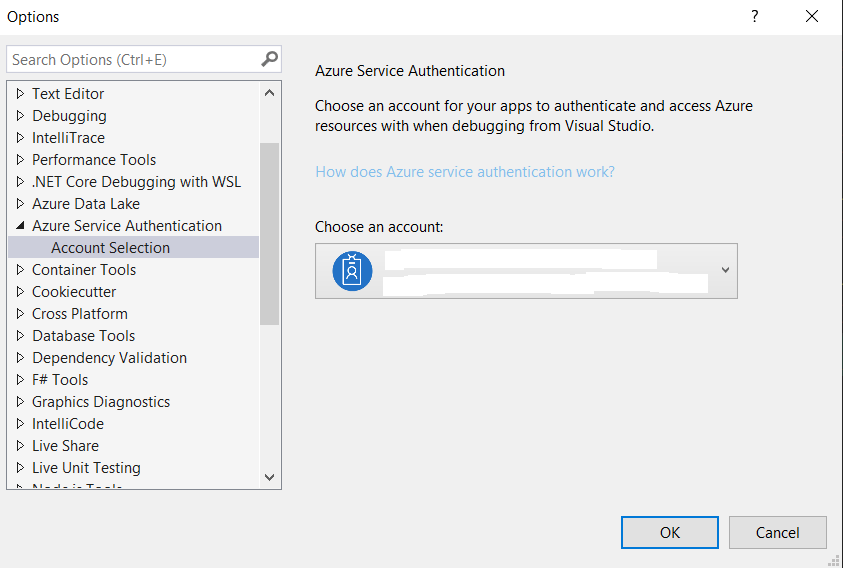The image size is (843, 569).
Task: Expand .NET Core Debugging with WSL
Action: pyautogui.click(x=20, y=182)
